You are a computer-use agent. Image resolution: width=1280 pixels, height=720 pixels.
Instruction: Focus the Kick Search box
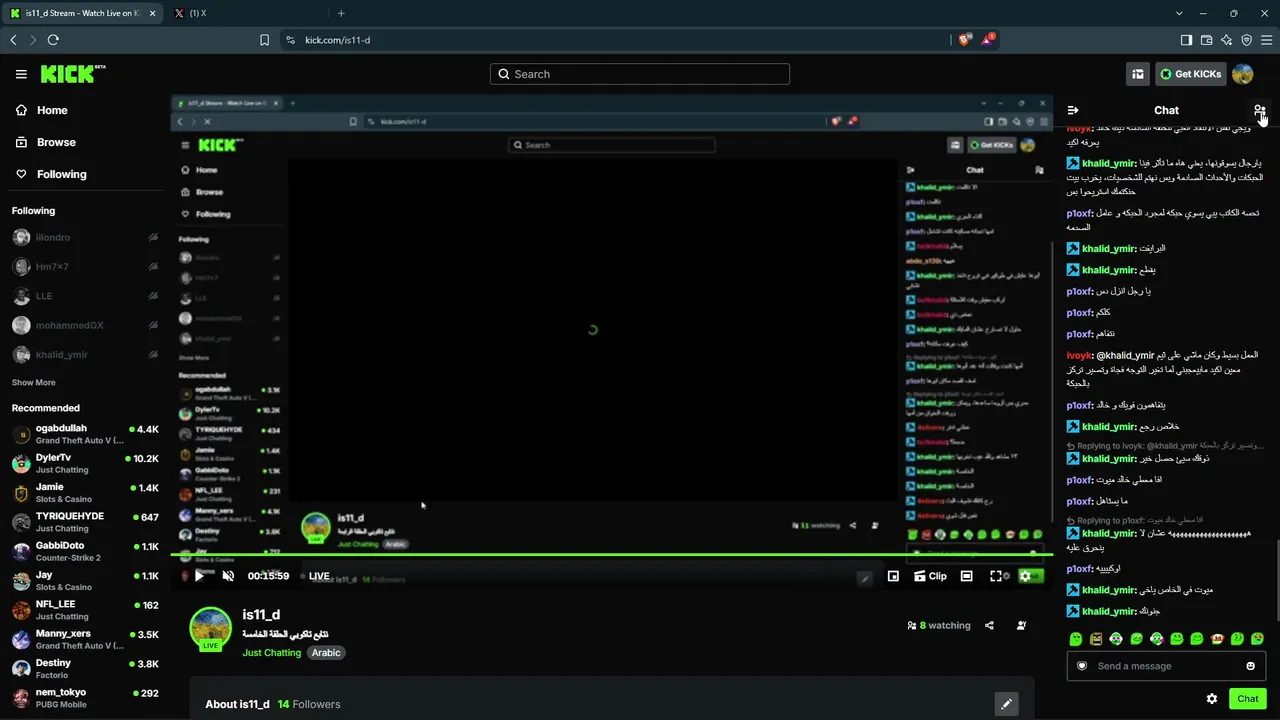click(x=640, y=74)
